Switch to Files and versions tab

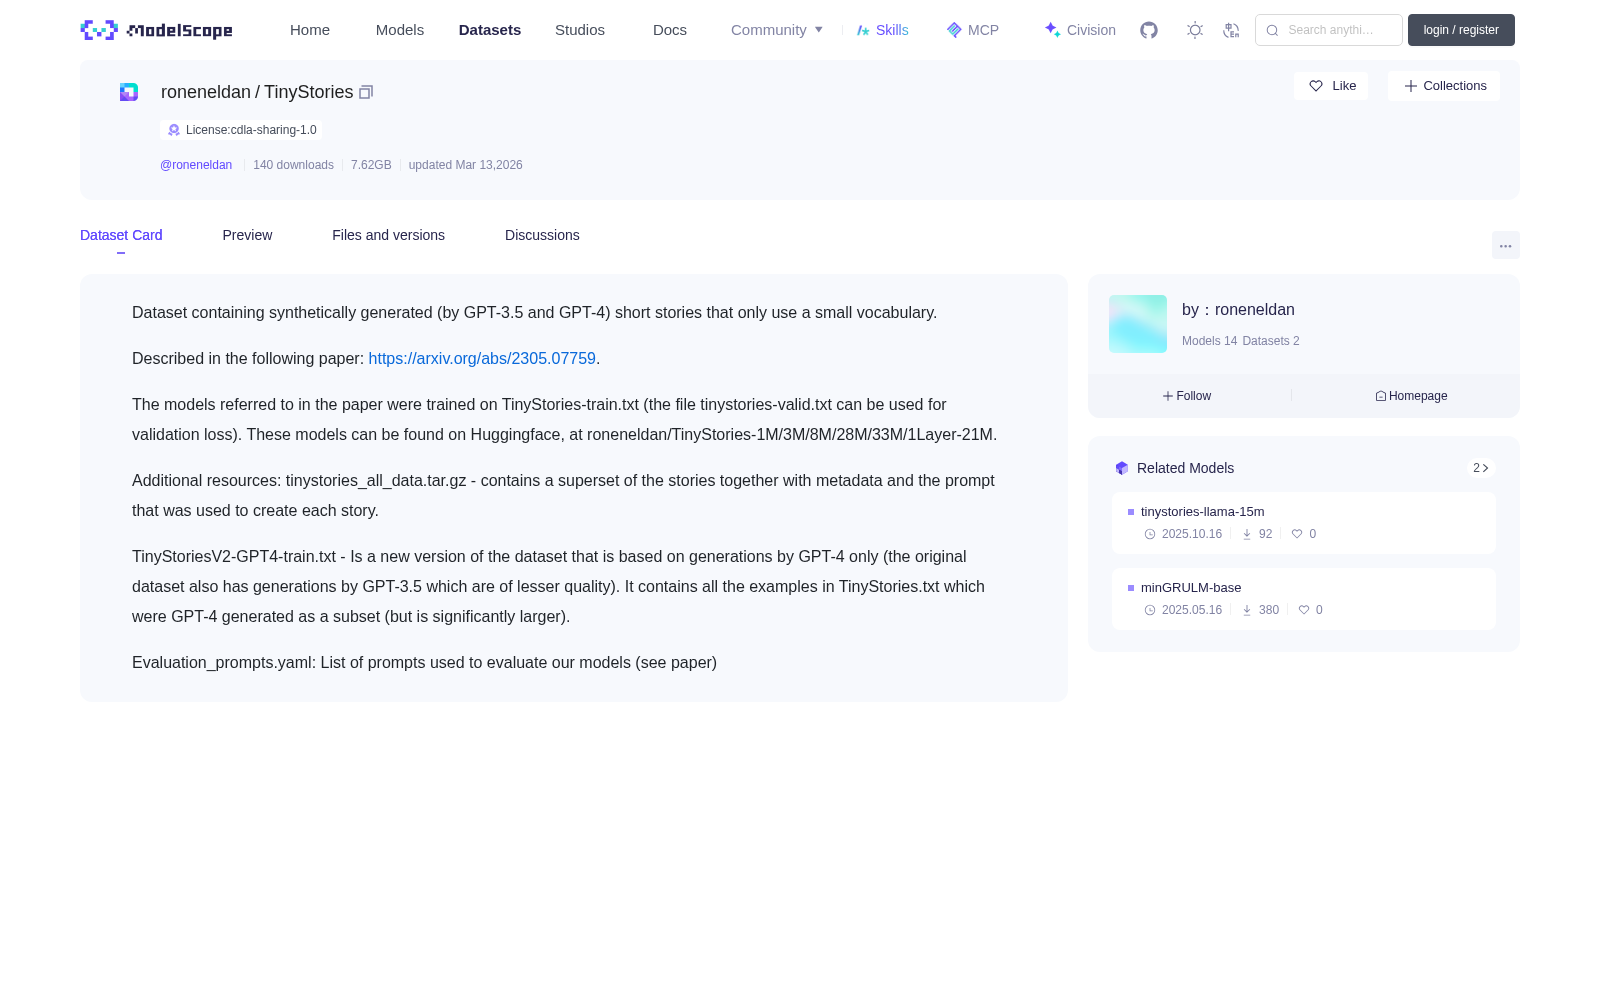(388, 235)
